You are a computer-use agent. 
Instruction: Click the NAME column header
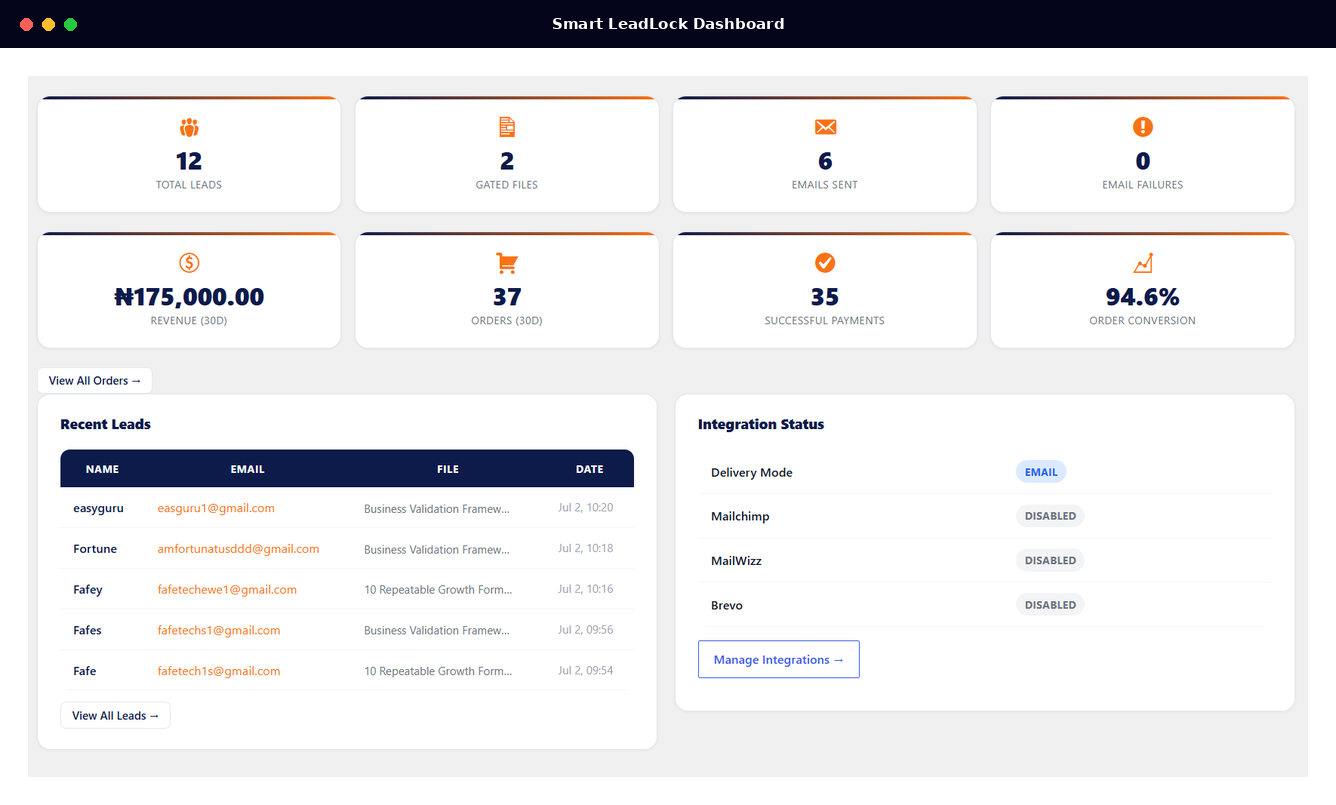[102, 469]
